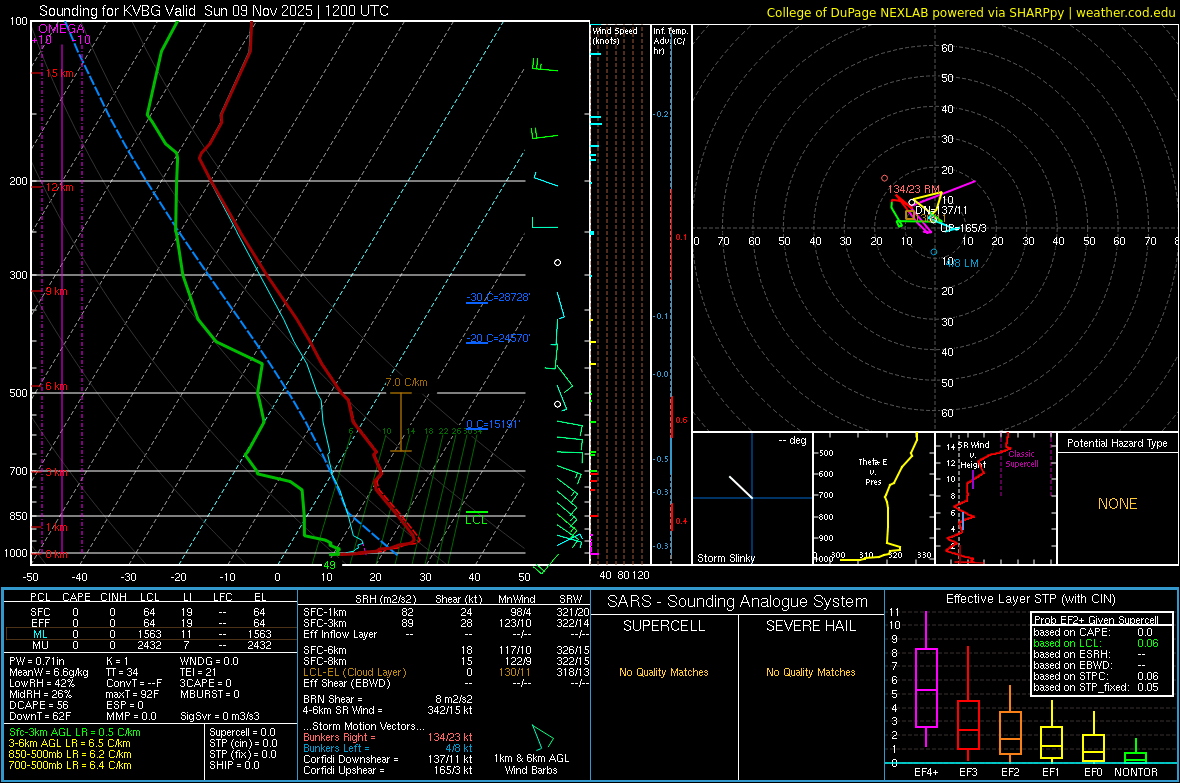Click the white line in Storm Slinky panel
Image resolution: width=1180 pixels, height=783 pixels.
tap(741, 486)
